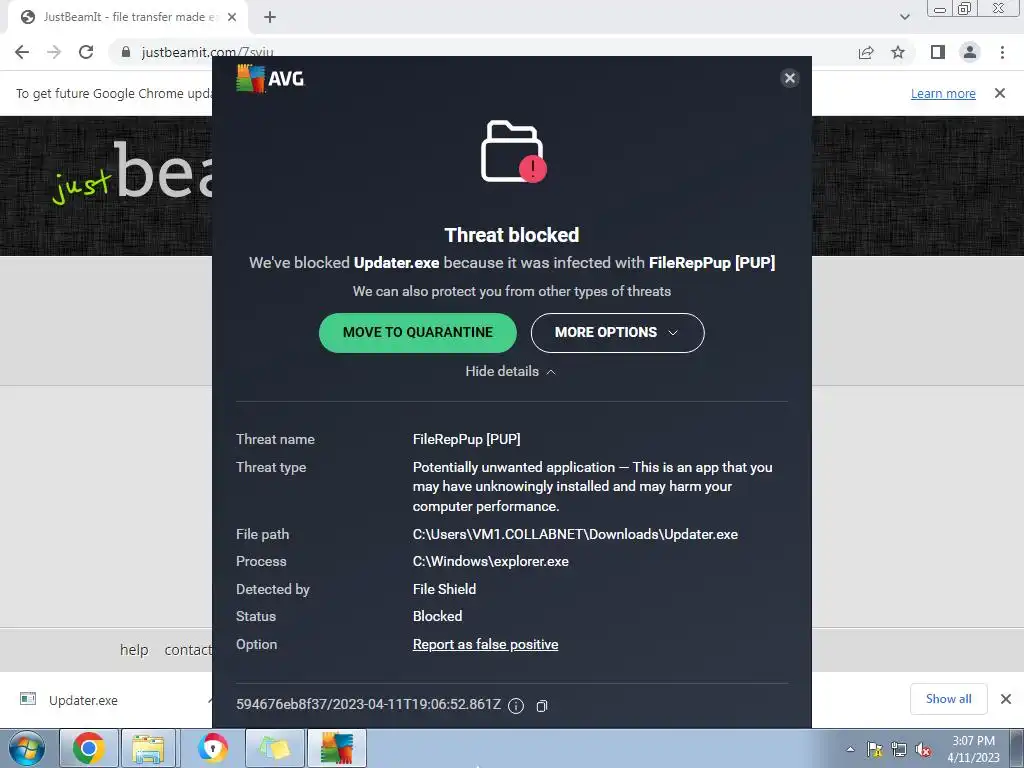
Task: Click the JustBeamIt logo
Action: [134, 172]
